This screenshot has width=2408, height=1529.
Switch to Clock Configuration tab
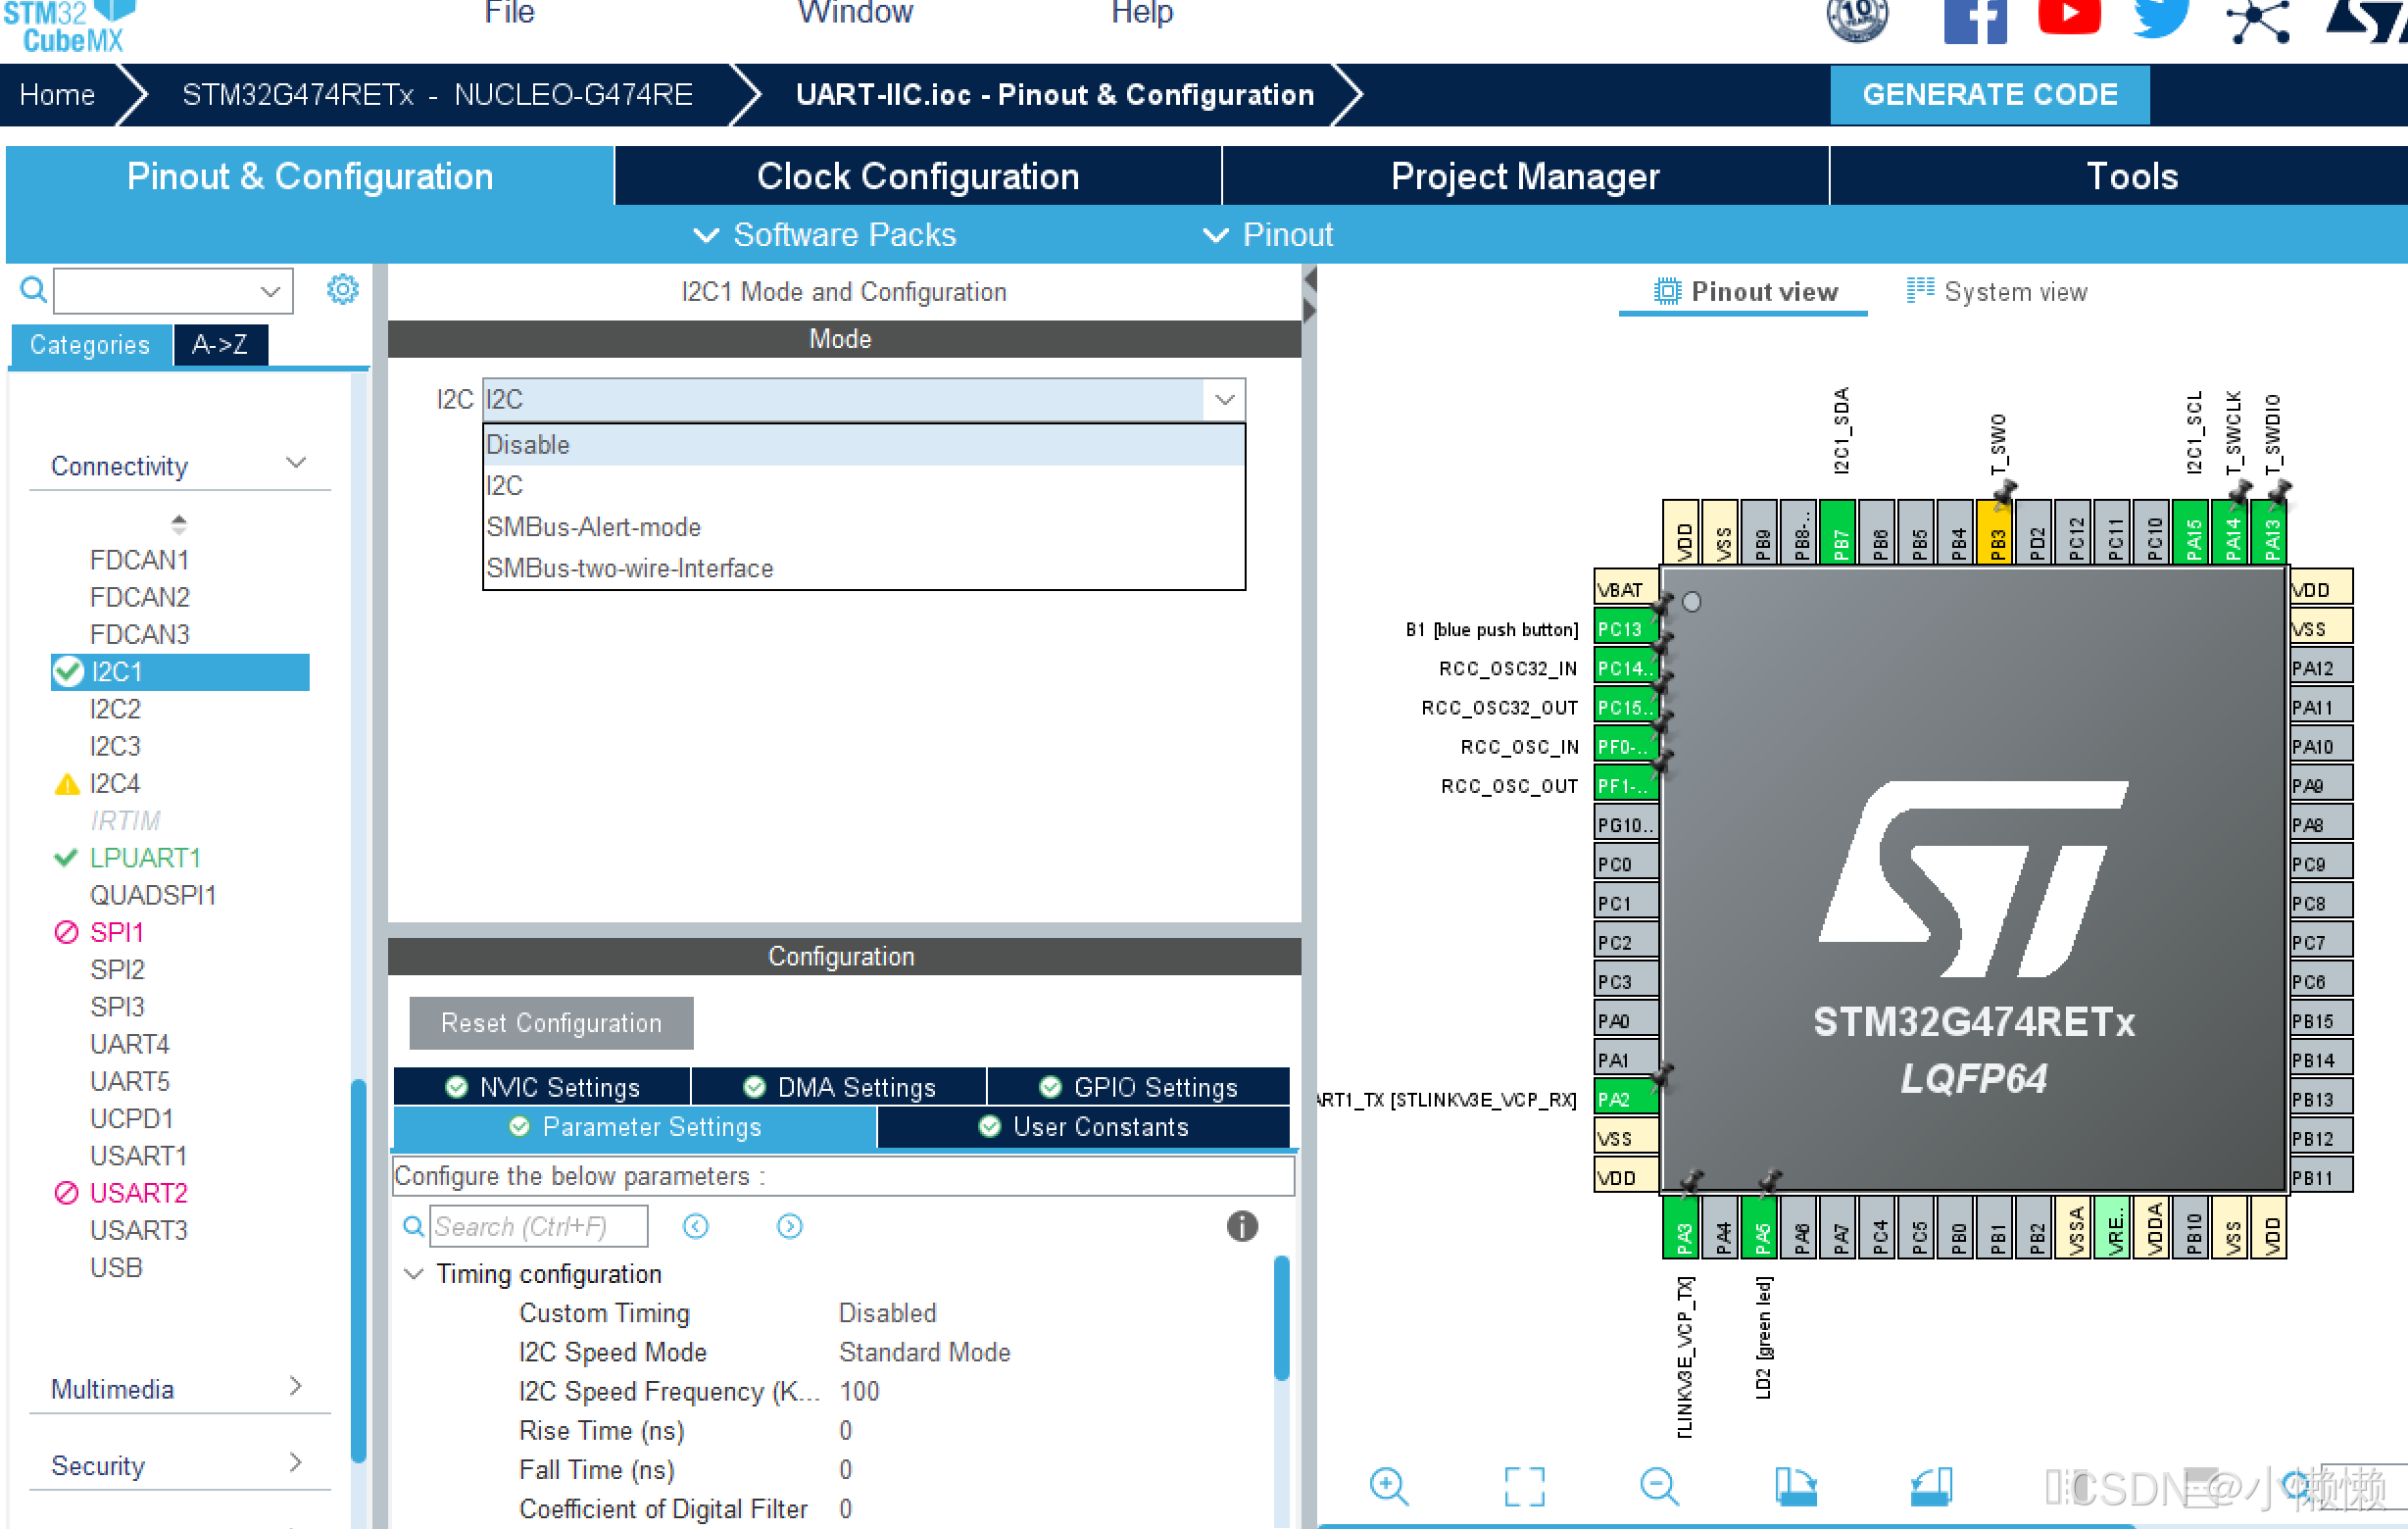click(917, 176)
